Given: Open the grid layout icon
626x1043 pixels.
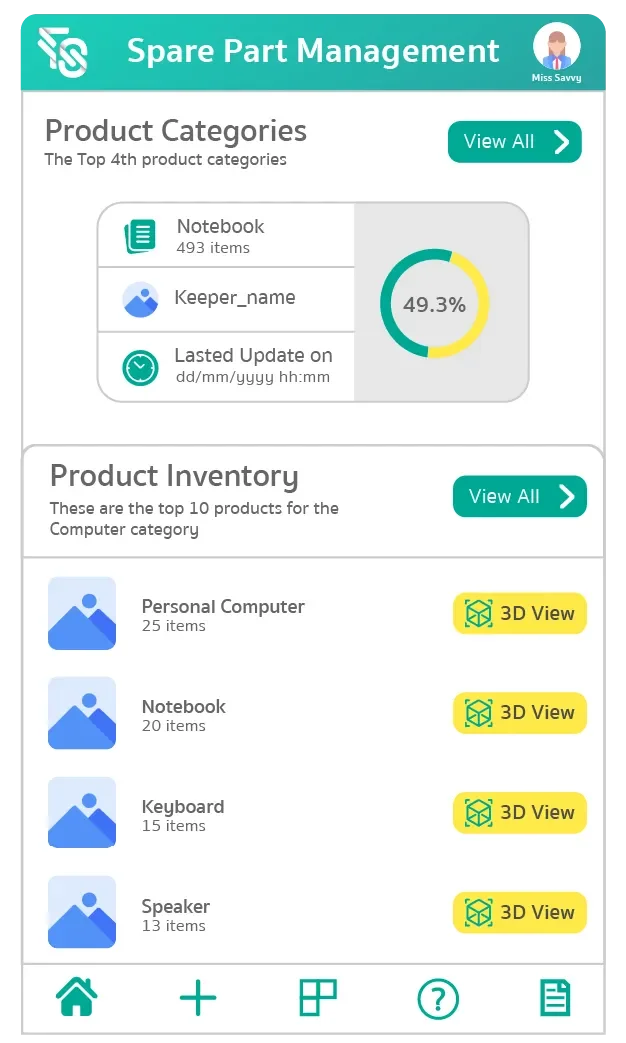Looking at the screenshot, I should tap(318, 997).
